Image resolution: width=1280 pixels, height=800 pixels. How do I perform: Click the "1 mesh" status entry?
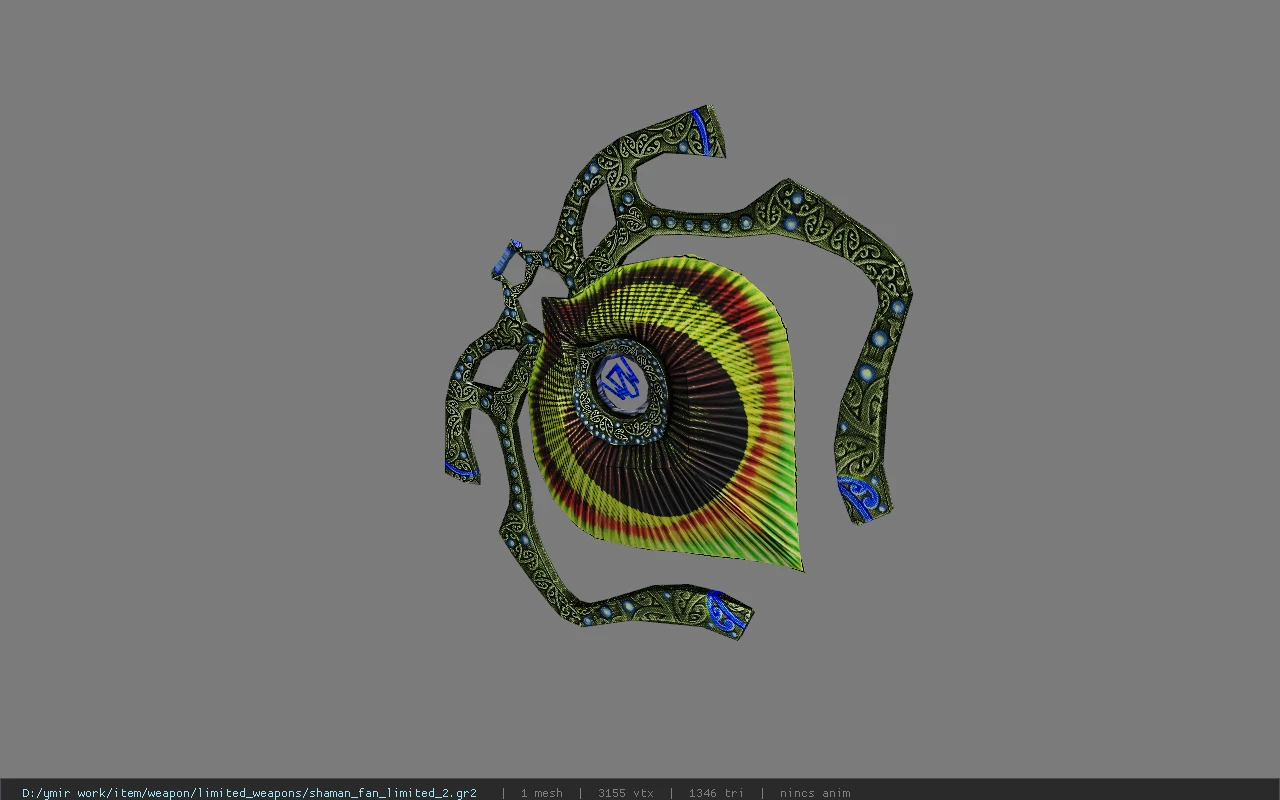(541, 793)
